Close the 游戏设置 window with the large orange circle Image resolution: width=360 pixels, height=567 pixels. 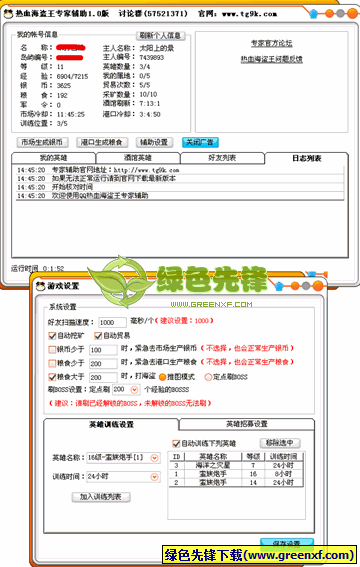coord(318,286)
